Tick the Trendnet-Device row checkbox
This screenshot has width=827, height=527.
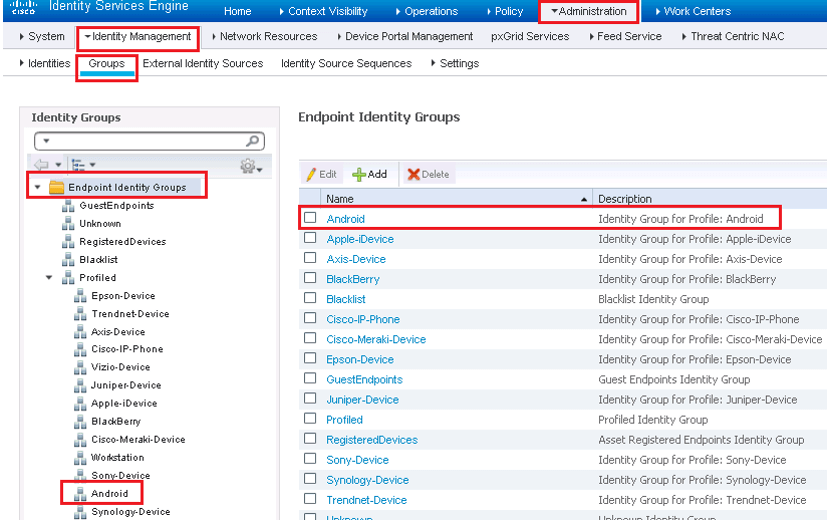tap(310, 499)
